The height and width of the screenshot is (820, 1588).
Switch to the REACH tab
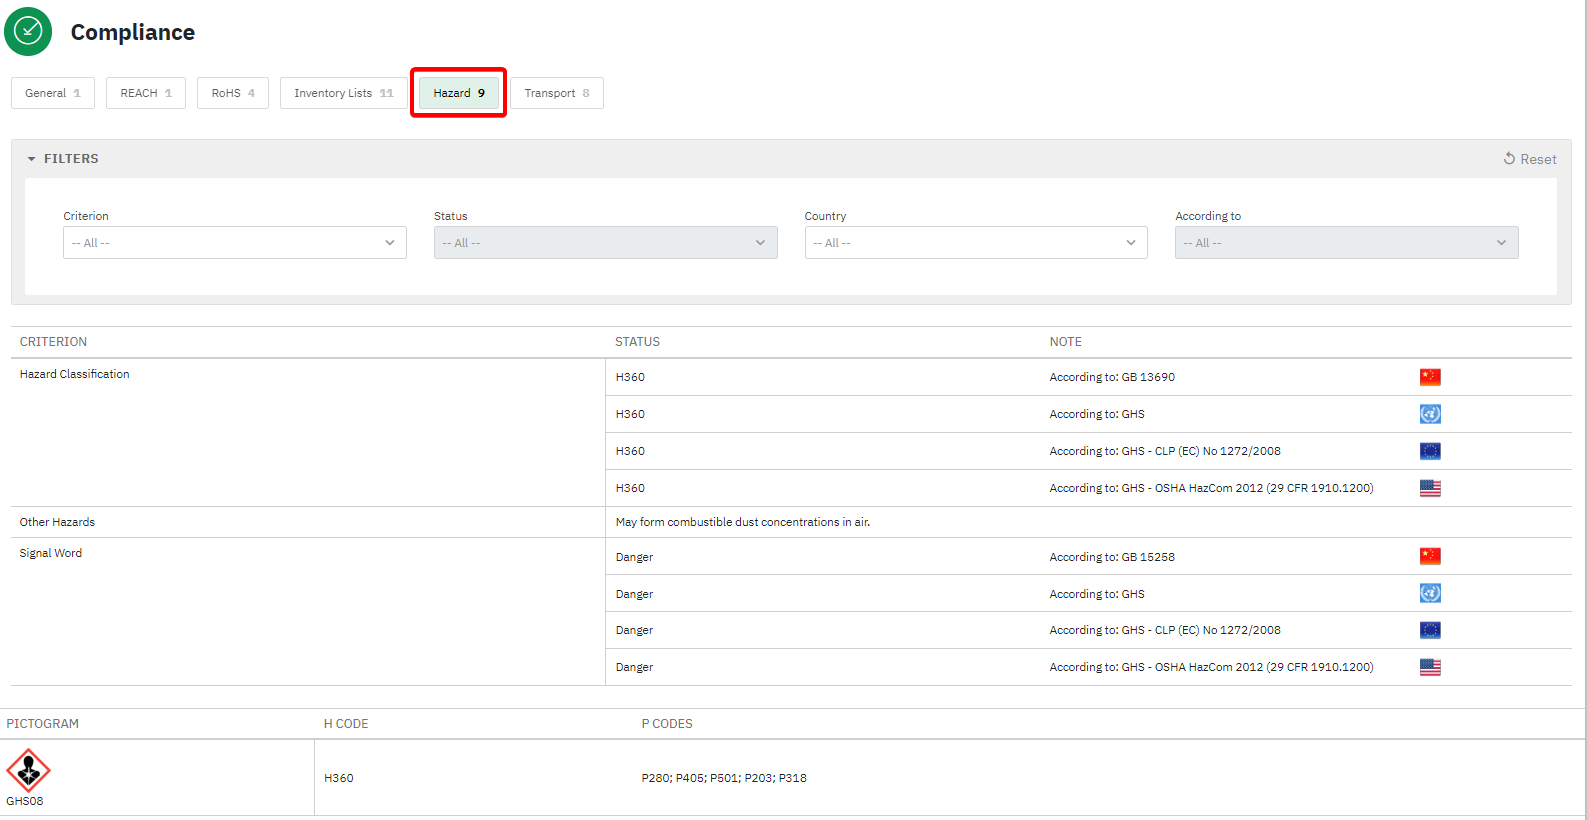coord(146,93)
